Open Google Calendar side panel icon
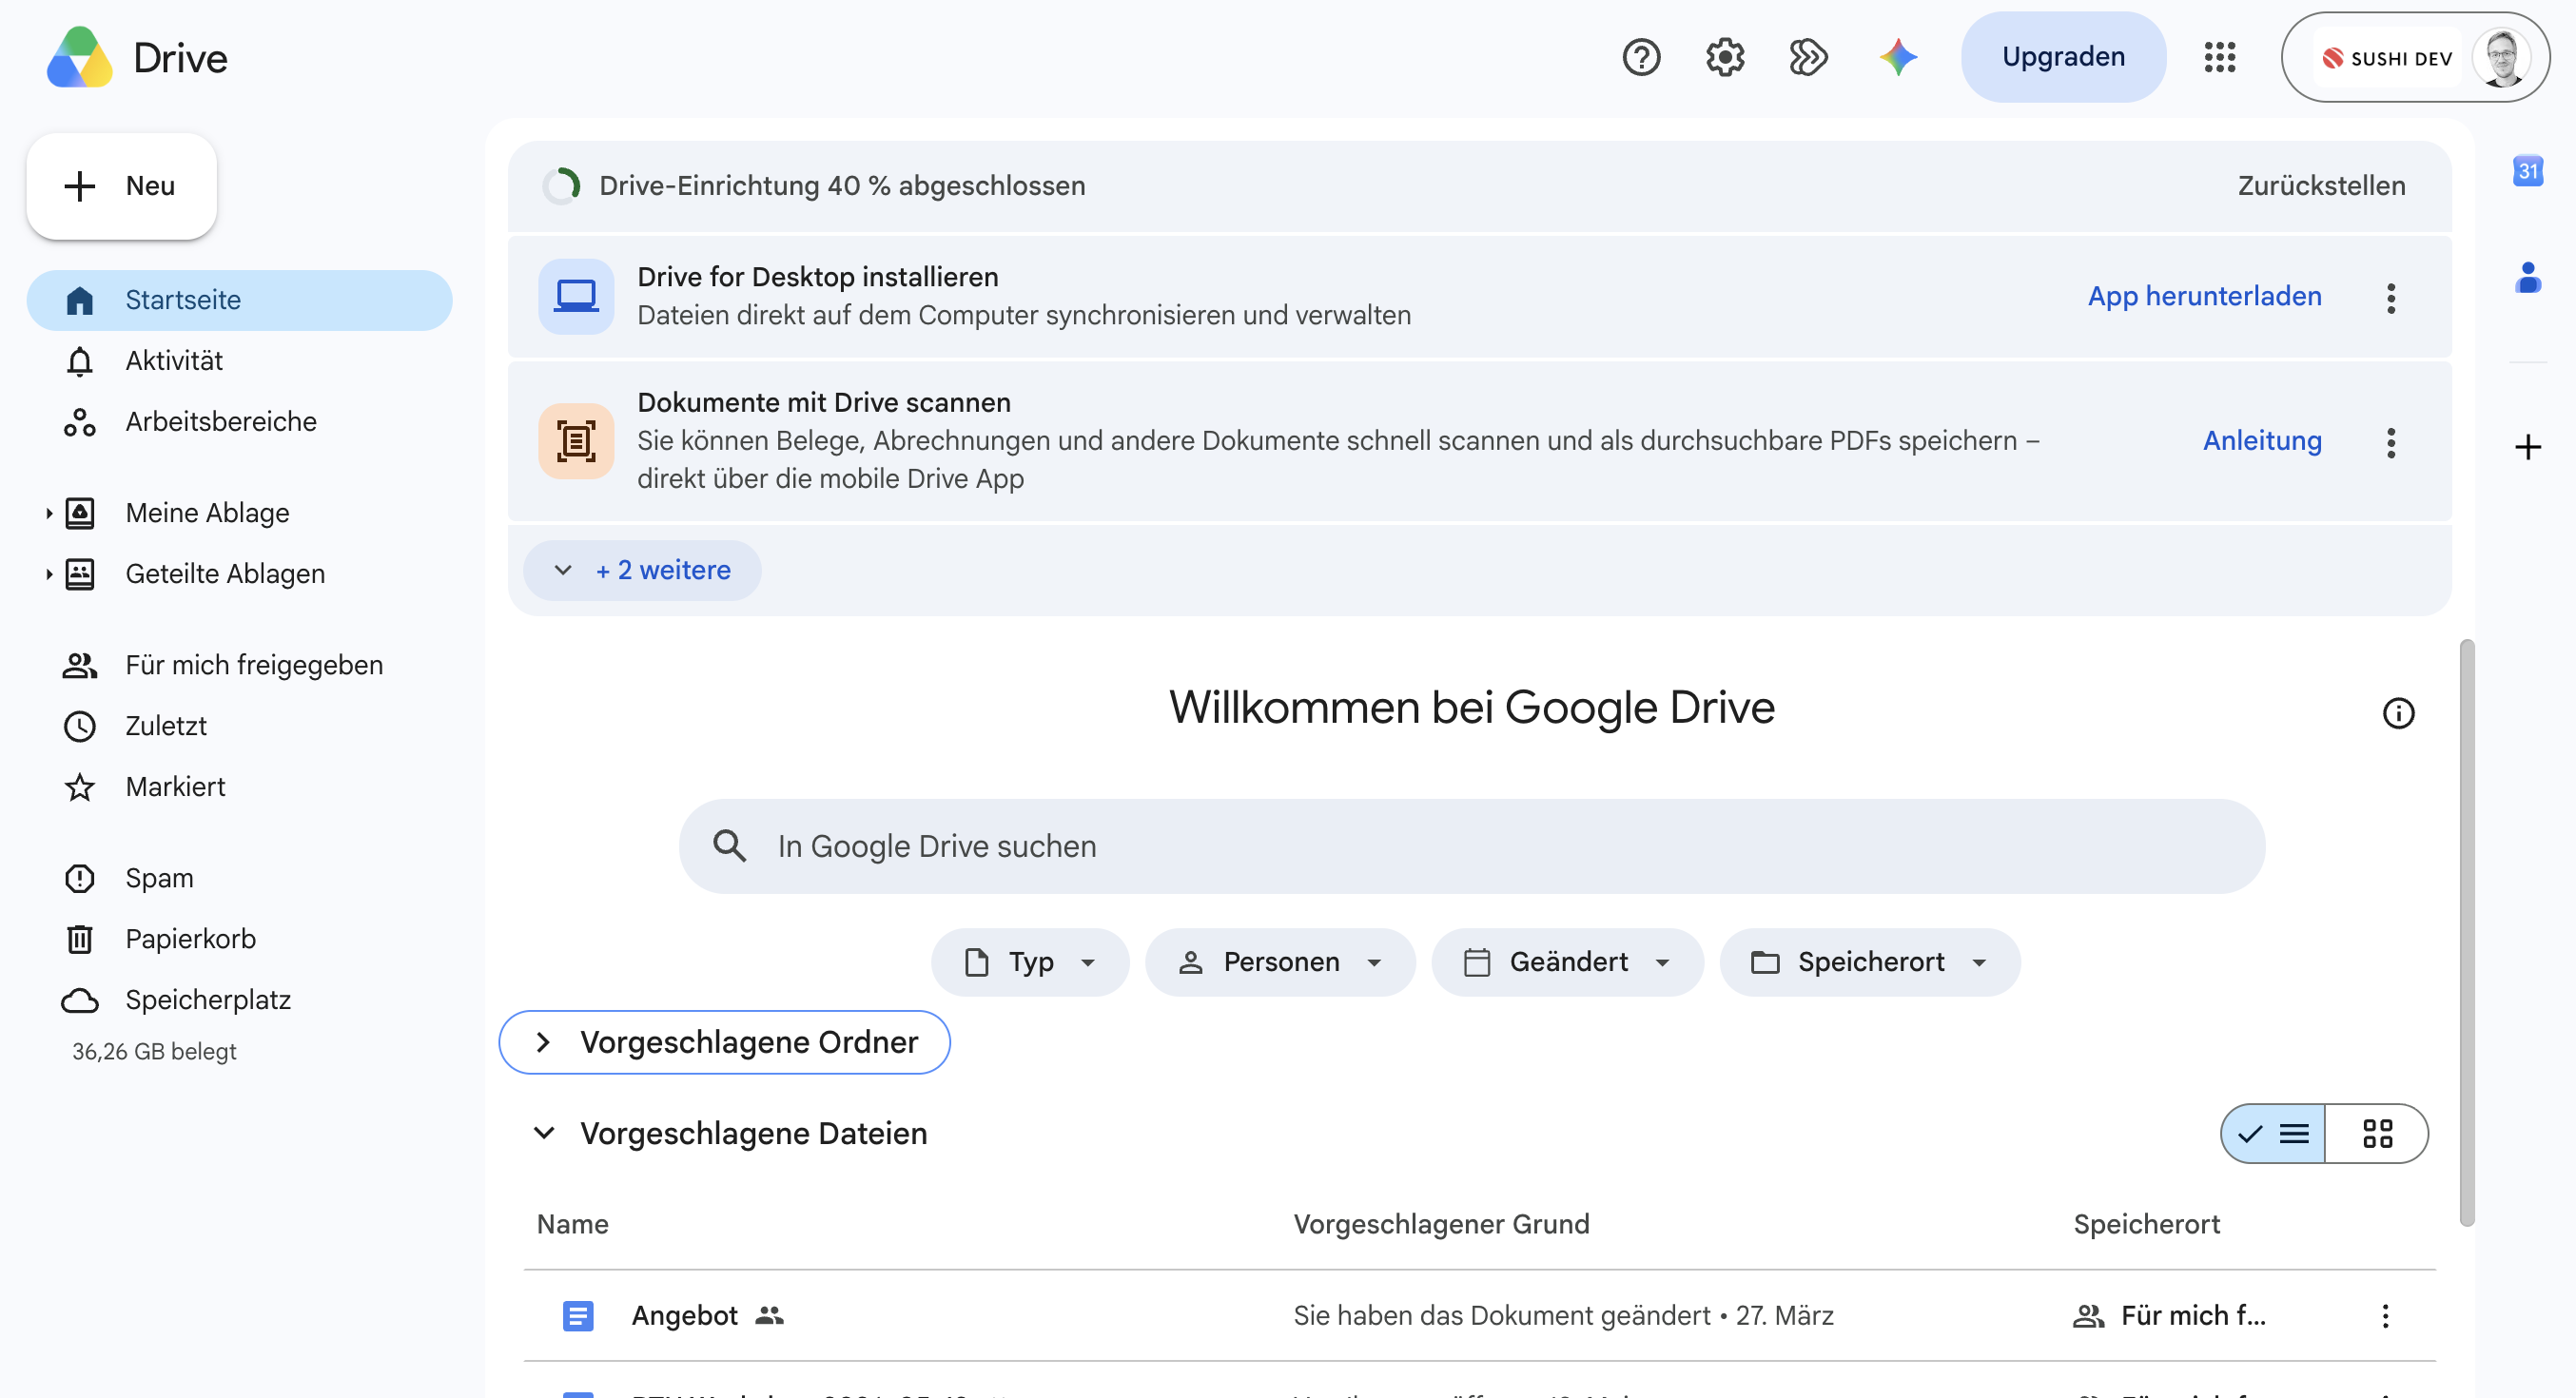The width and height of the screenshot is (2576, 1398). 2527,171
